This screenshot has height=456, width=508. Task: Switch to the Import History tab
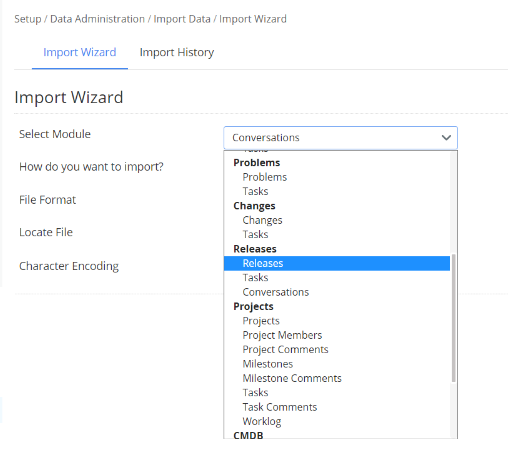tap(177, 52)
